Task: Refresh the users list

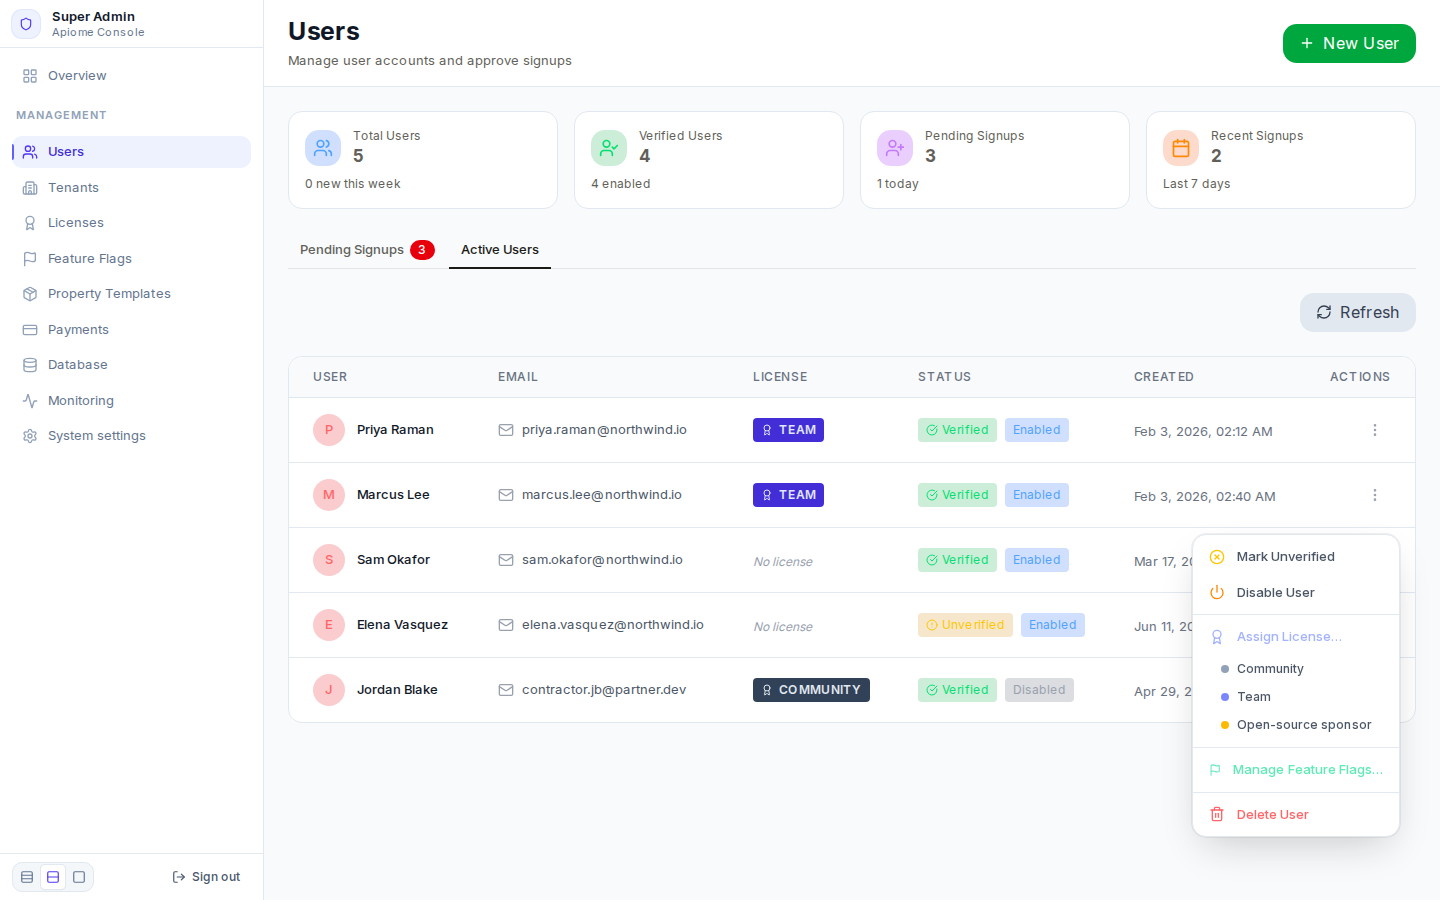Action: coord(1357,313)
